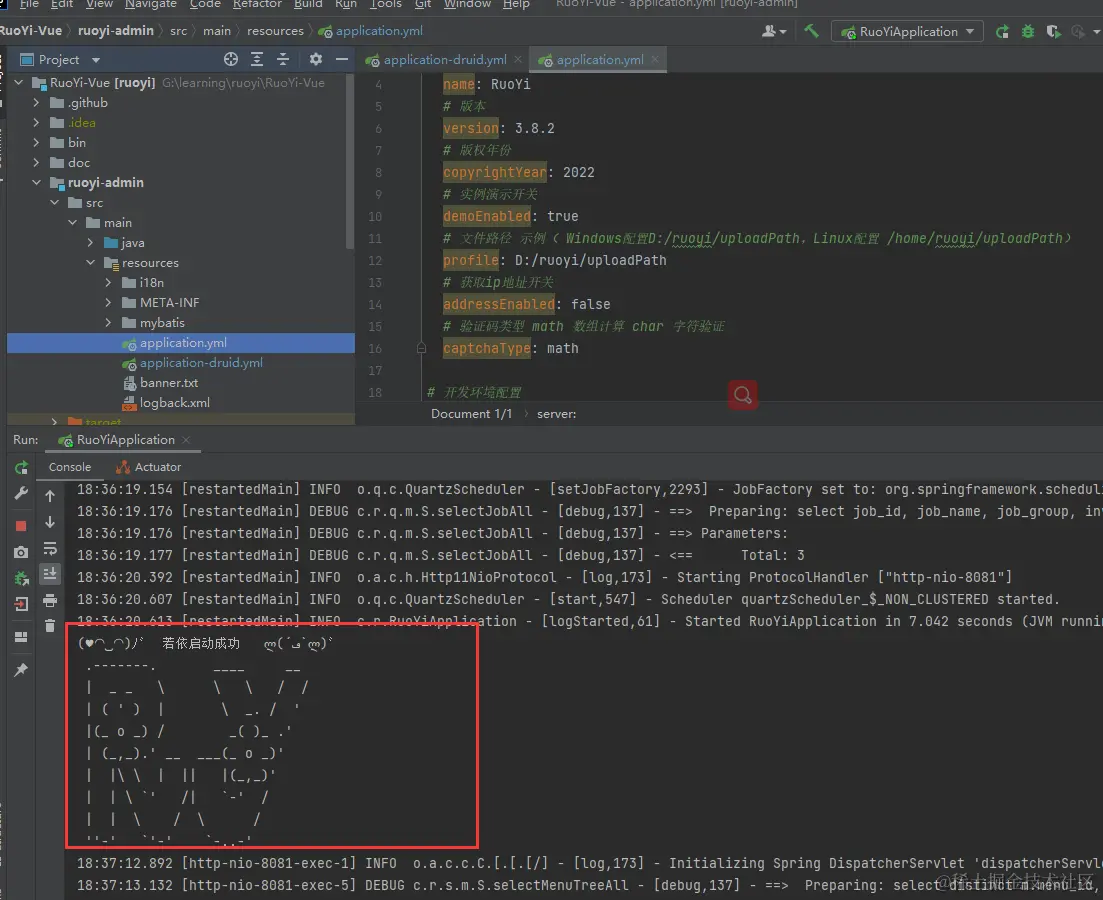Viewport: 1103px width, 900px height.
Task: Expand the mybatis folder
Action: click(x=108, y=322)
